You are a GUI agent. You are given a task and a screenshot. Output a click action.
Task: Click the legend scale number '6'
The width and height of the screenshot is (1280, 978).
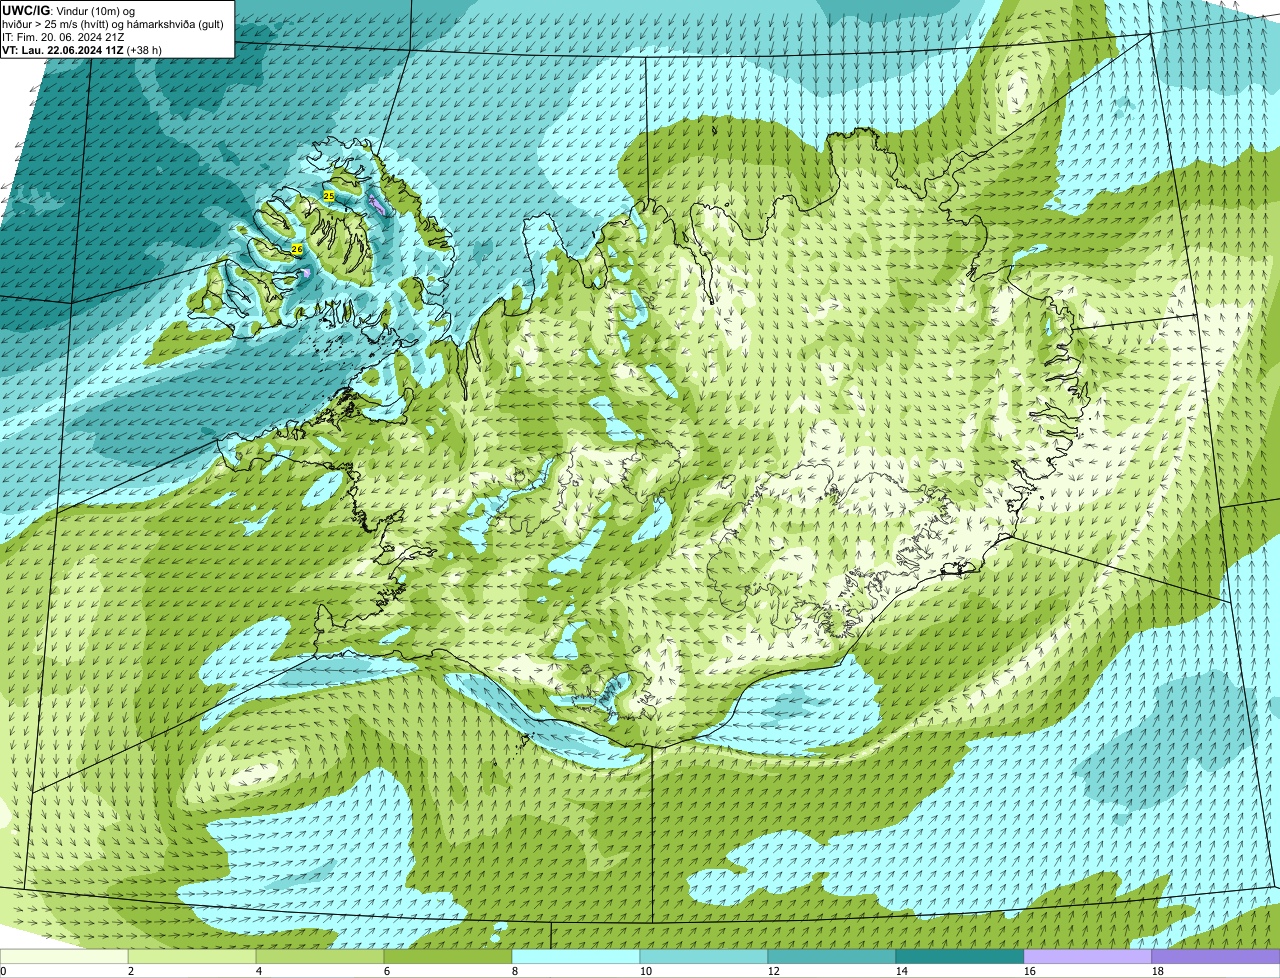387,971
